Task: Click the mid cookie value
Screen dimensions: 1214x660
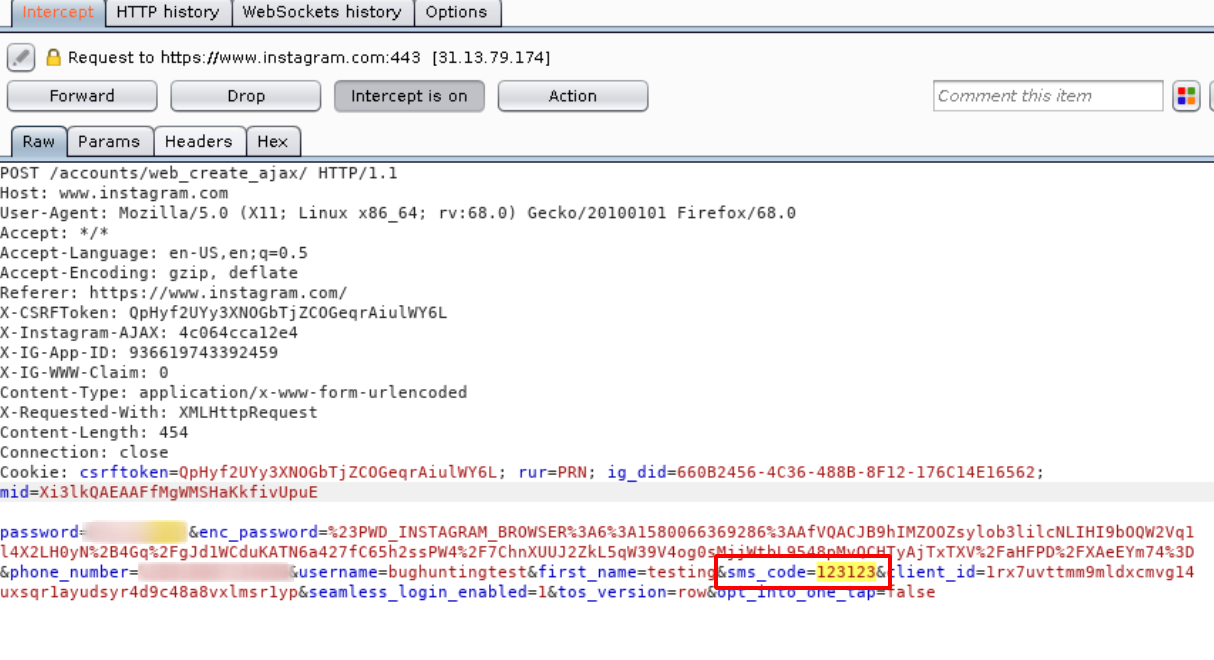Action: 178,493
